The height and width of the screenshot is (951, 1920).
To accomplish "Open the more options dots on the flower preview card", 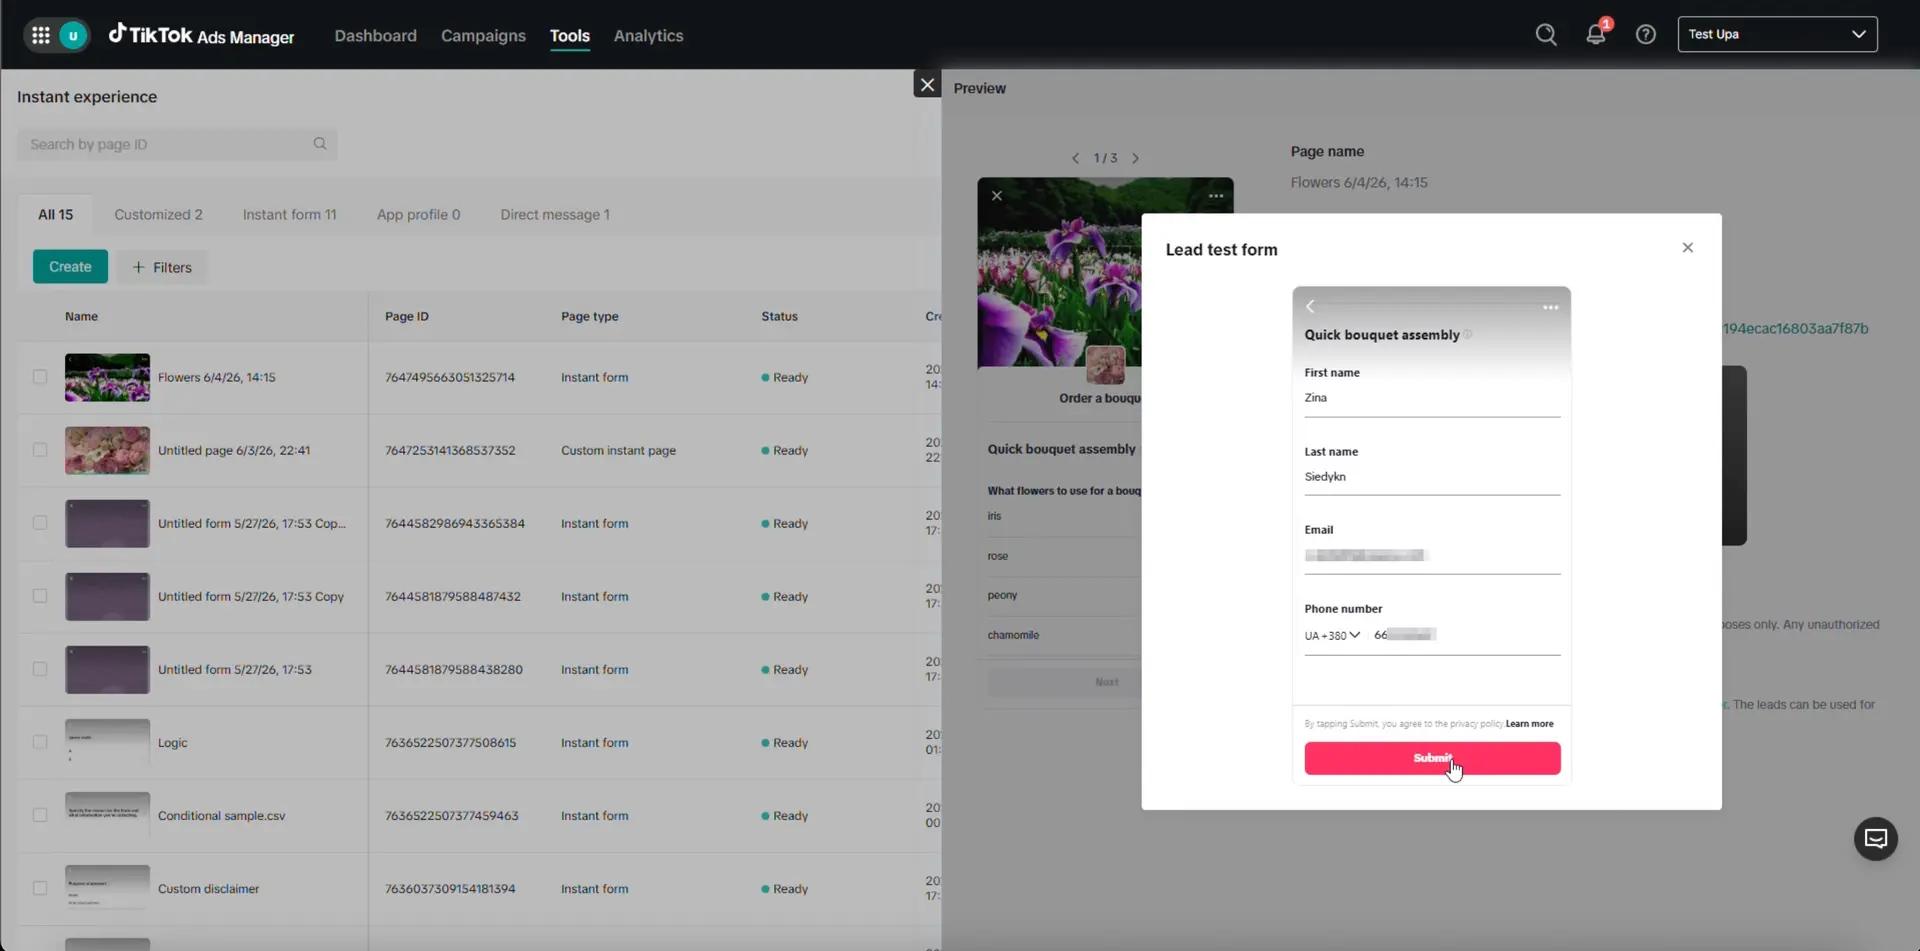I will tap(1216, 196).
